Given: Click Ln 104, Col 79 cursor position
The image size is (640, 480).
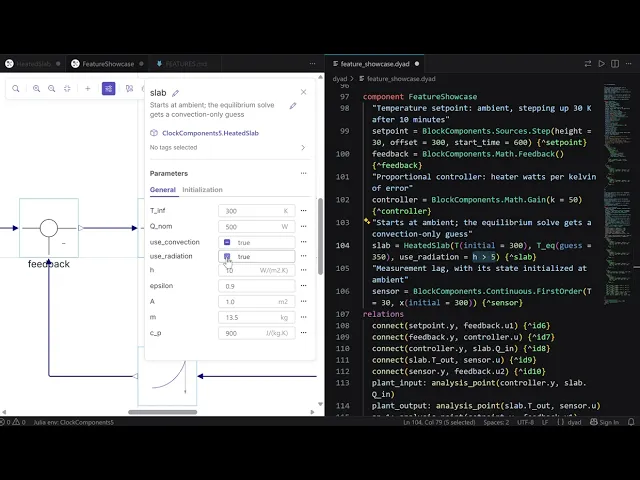Looking at the screenshot, I should (439, 422).
